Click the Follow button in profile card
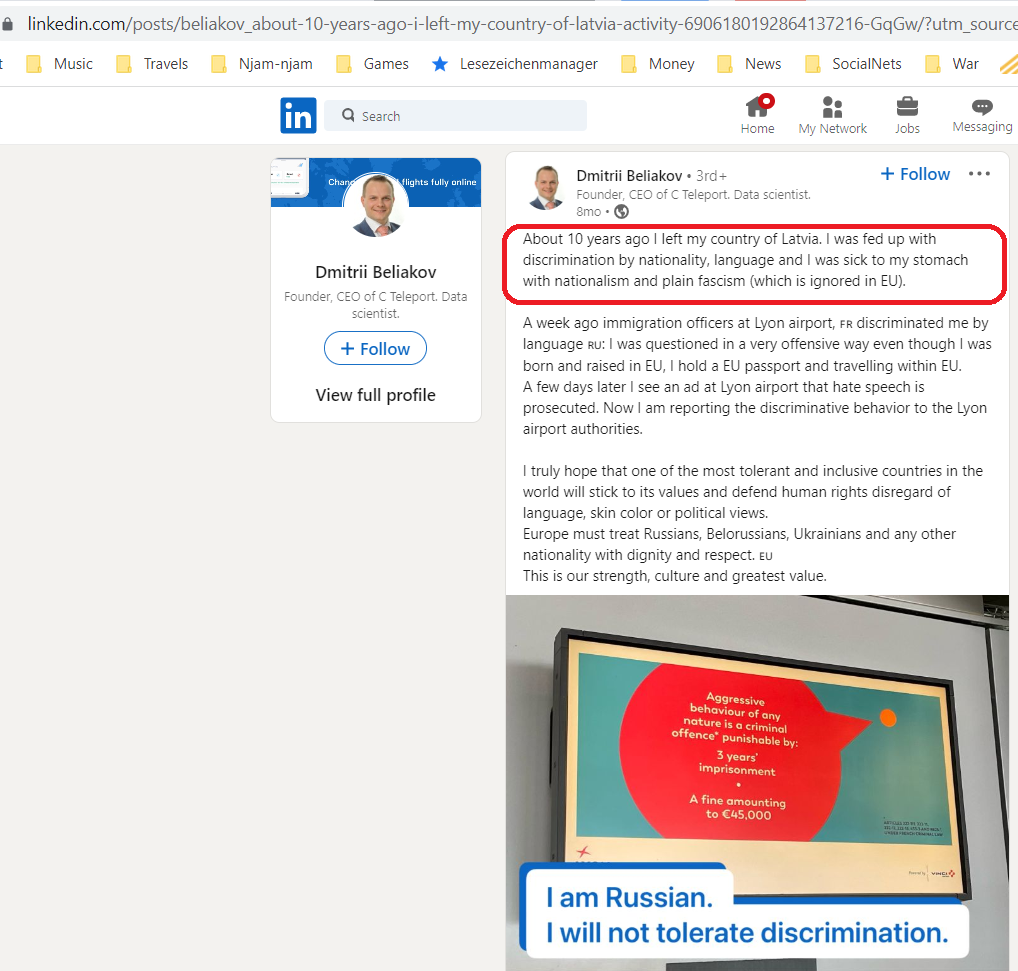 (x=375, y=349)
